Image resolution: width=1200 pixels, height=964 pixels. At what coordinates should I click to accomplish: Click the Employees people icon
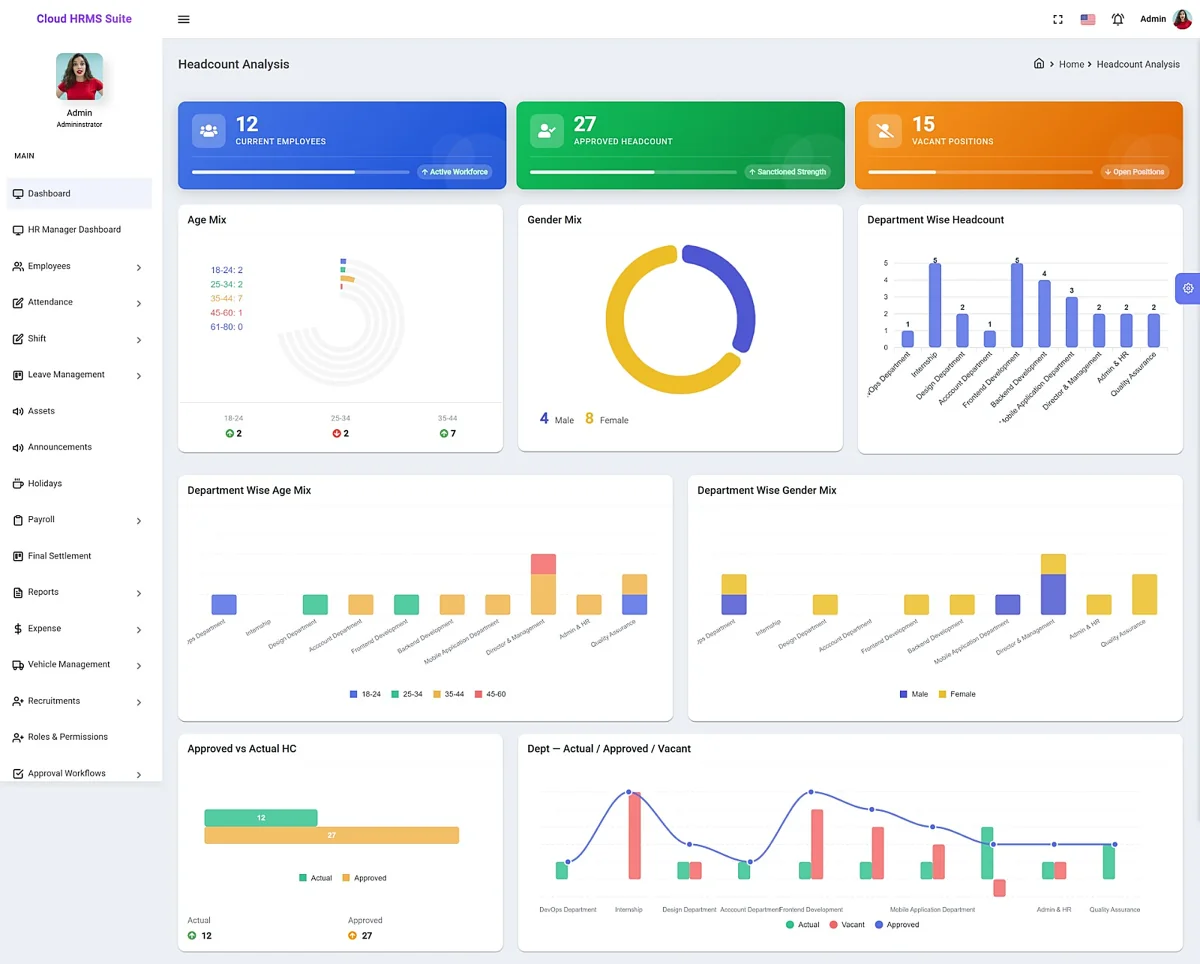(x=18, y=266)
